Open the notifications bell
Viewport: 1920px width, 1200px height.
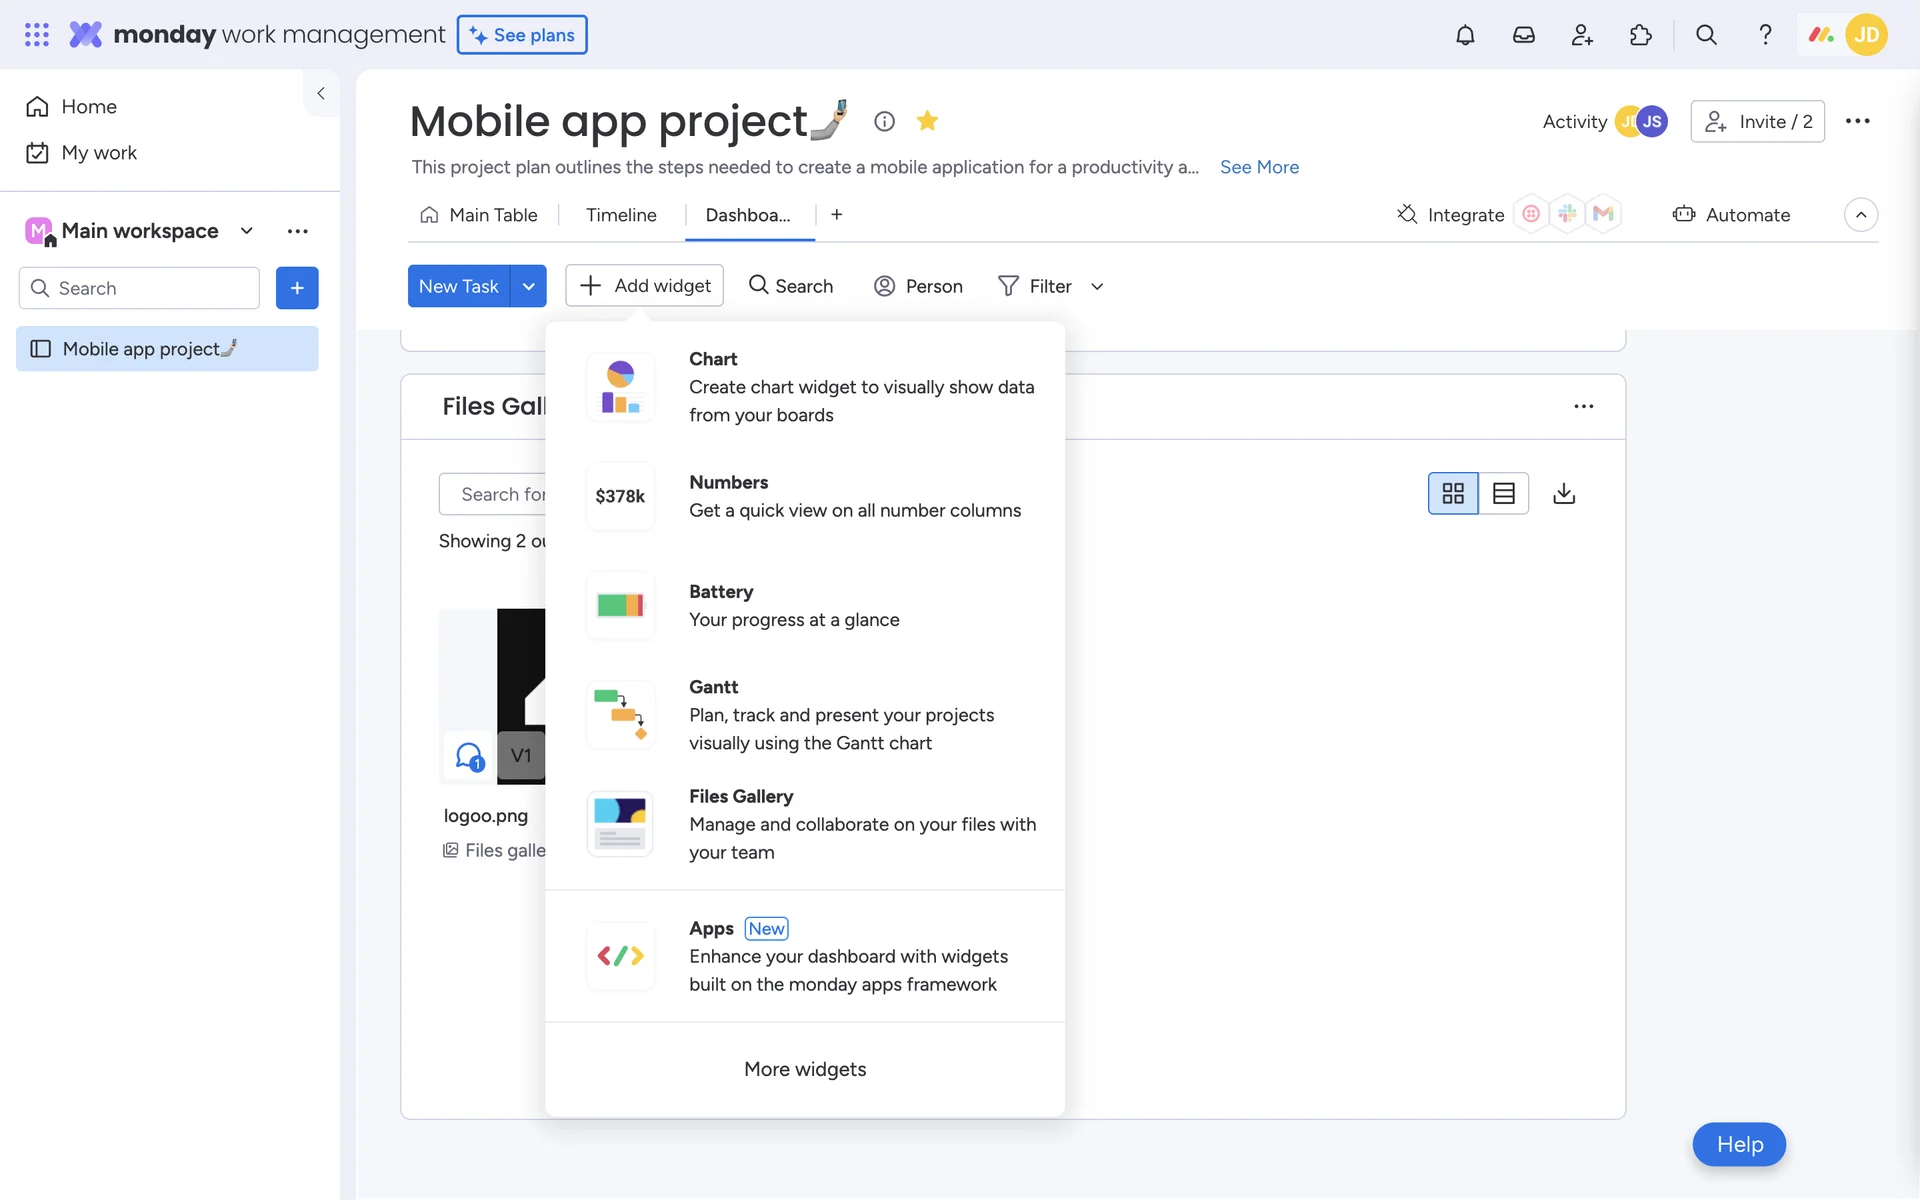point(1465,35)
